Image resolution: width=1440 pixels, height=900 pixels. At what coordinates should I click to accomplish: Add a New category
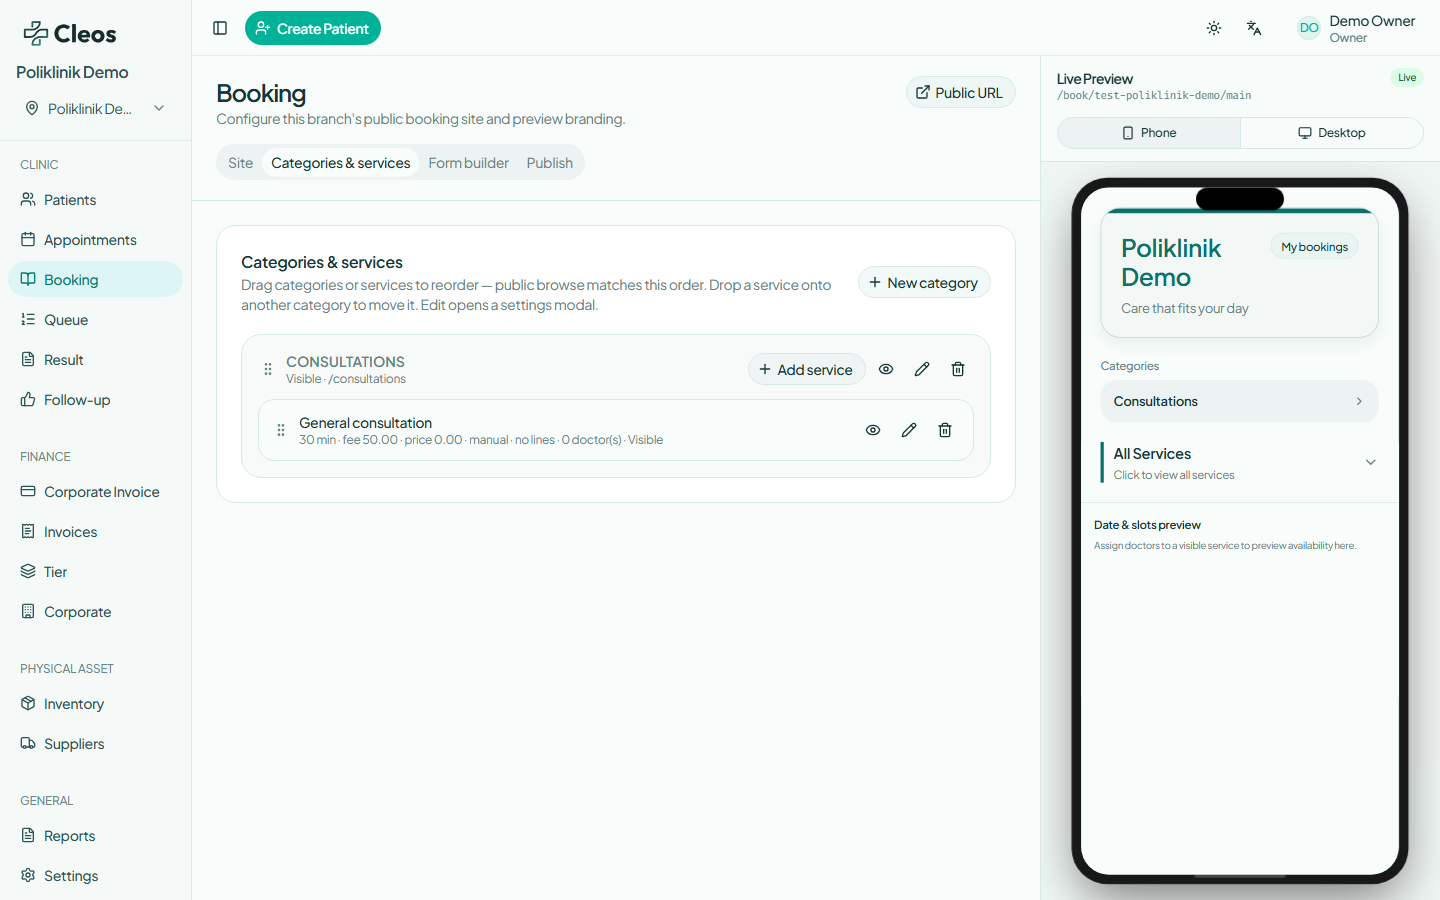(924, 282)
